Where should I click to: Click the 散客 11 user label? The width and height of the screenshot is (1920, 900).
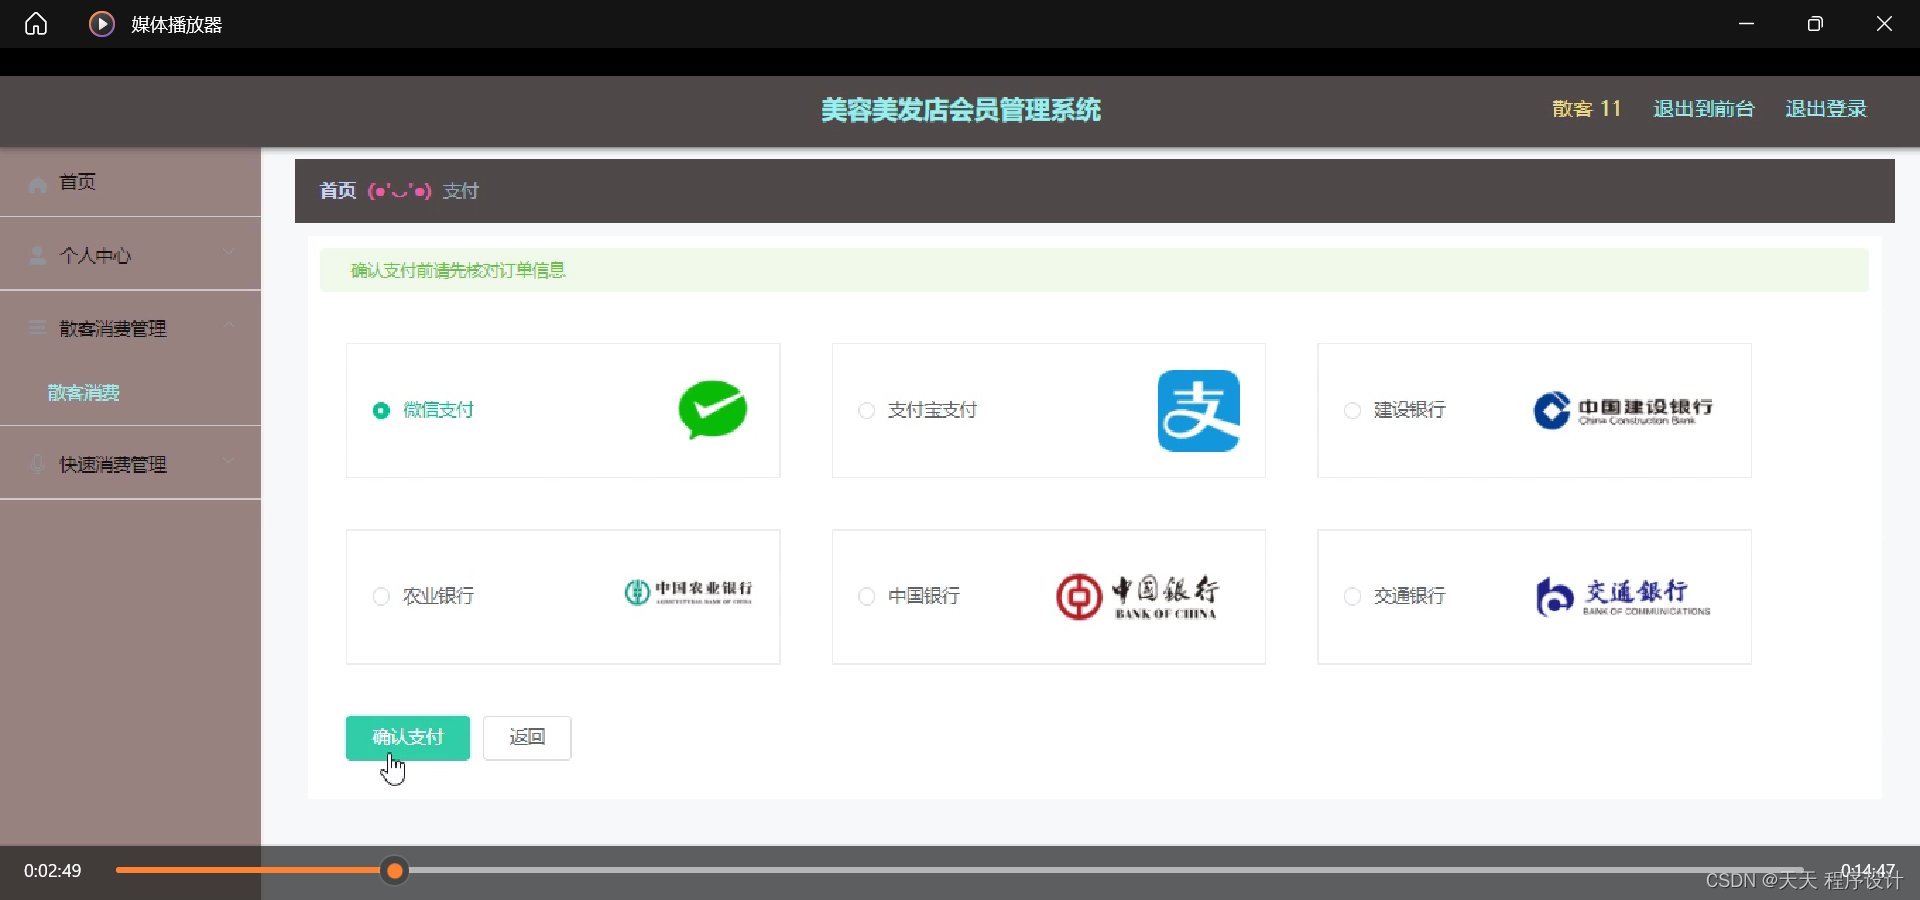1586,109
